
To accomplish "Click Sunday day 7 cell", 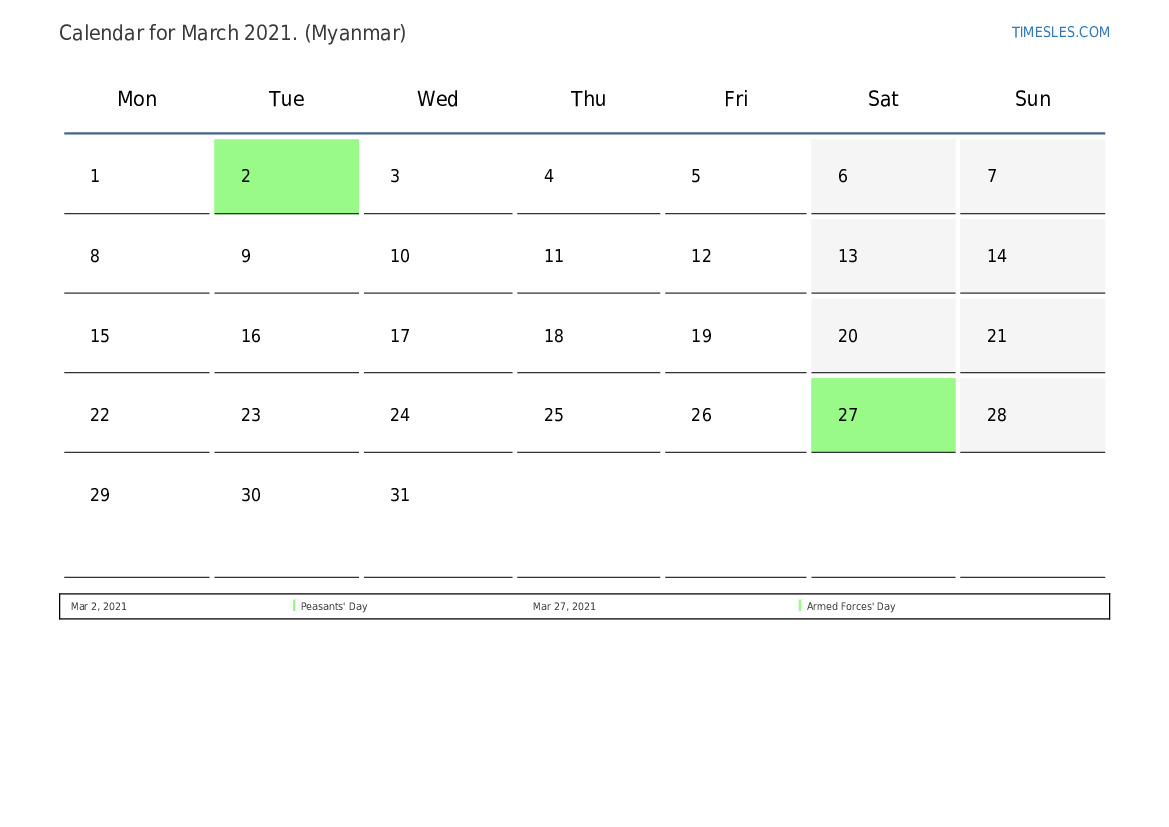I will [1033, 176].
